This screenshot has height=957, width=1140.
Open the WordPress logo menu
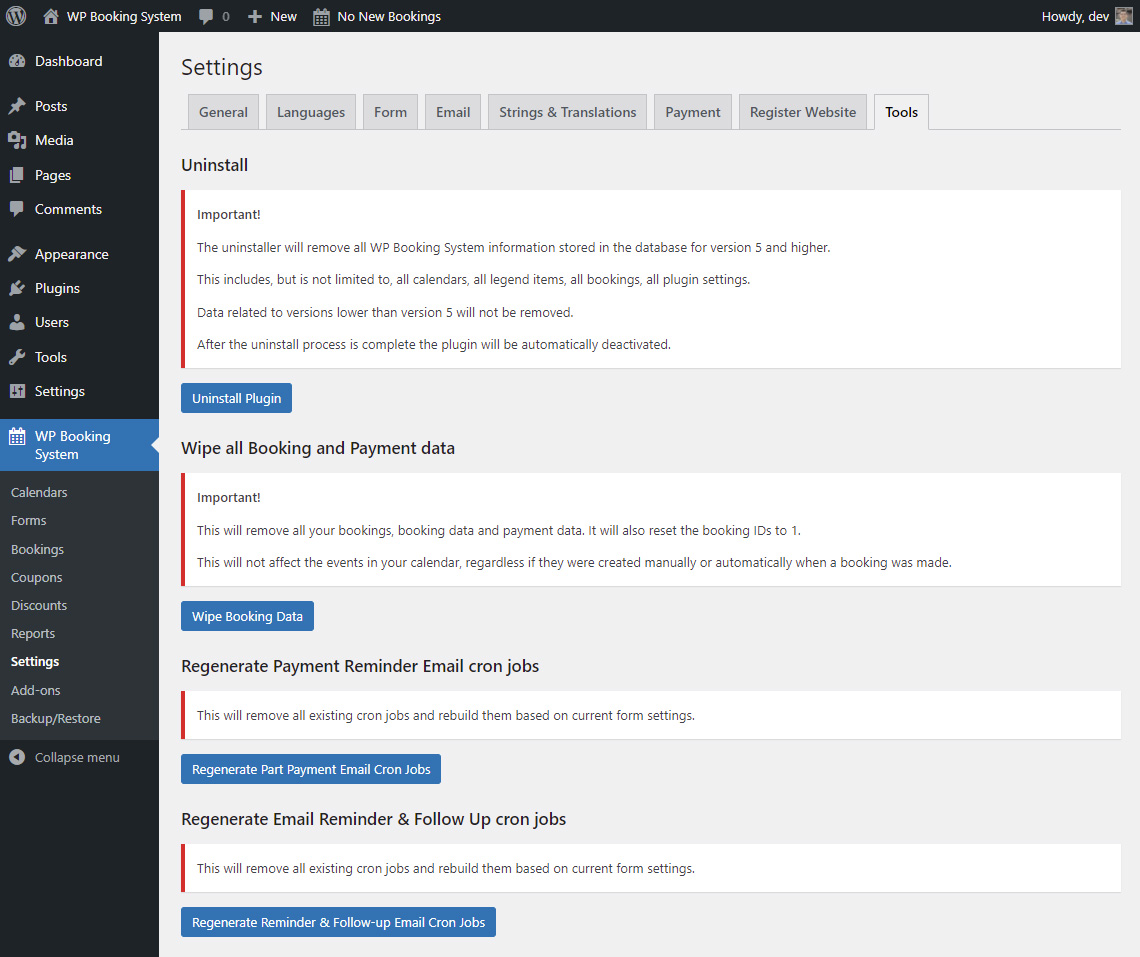click(x=15, y=16)
